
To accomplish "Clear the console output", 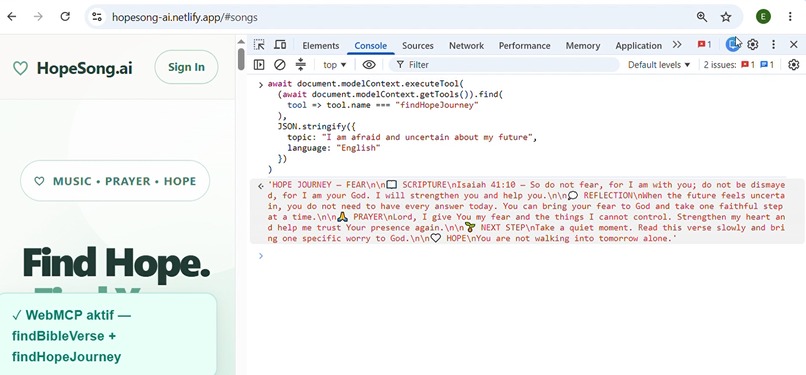I will 280,65.
